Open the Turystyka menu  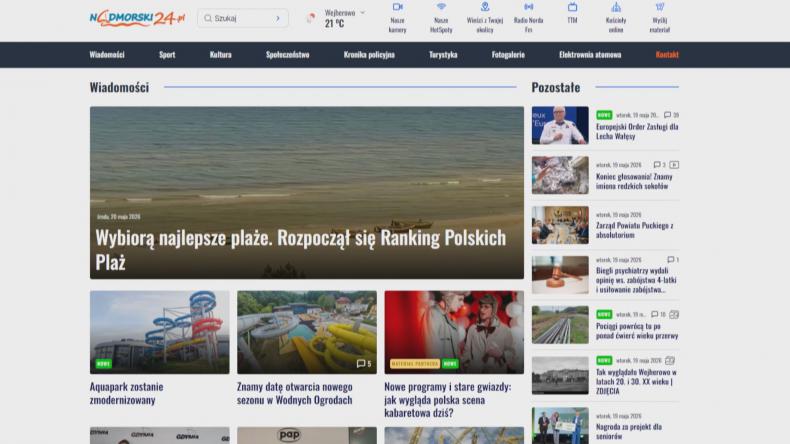pyautogui.click(x=443, y=54)
